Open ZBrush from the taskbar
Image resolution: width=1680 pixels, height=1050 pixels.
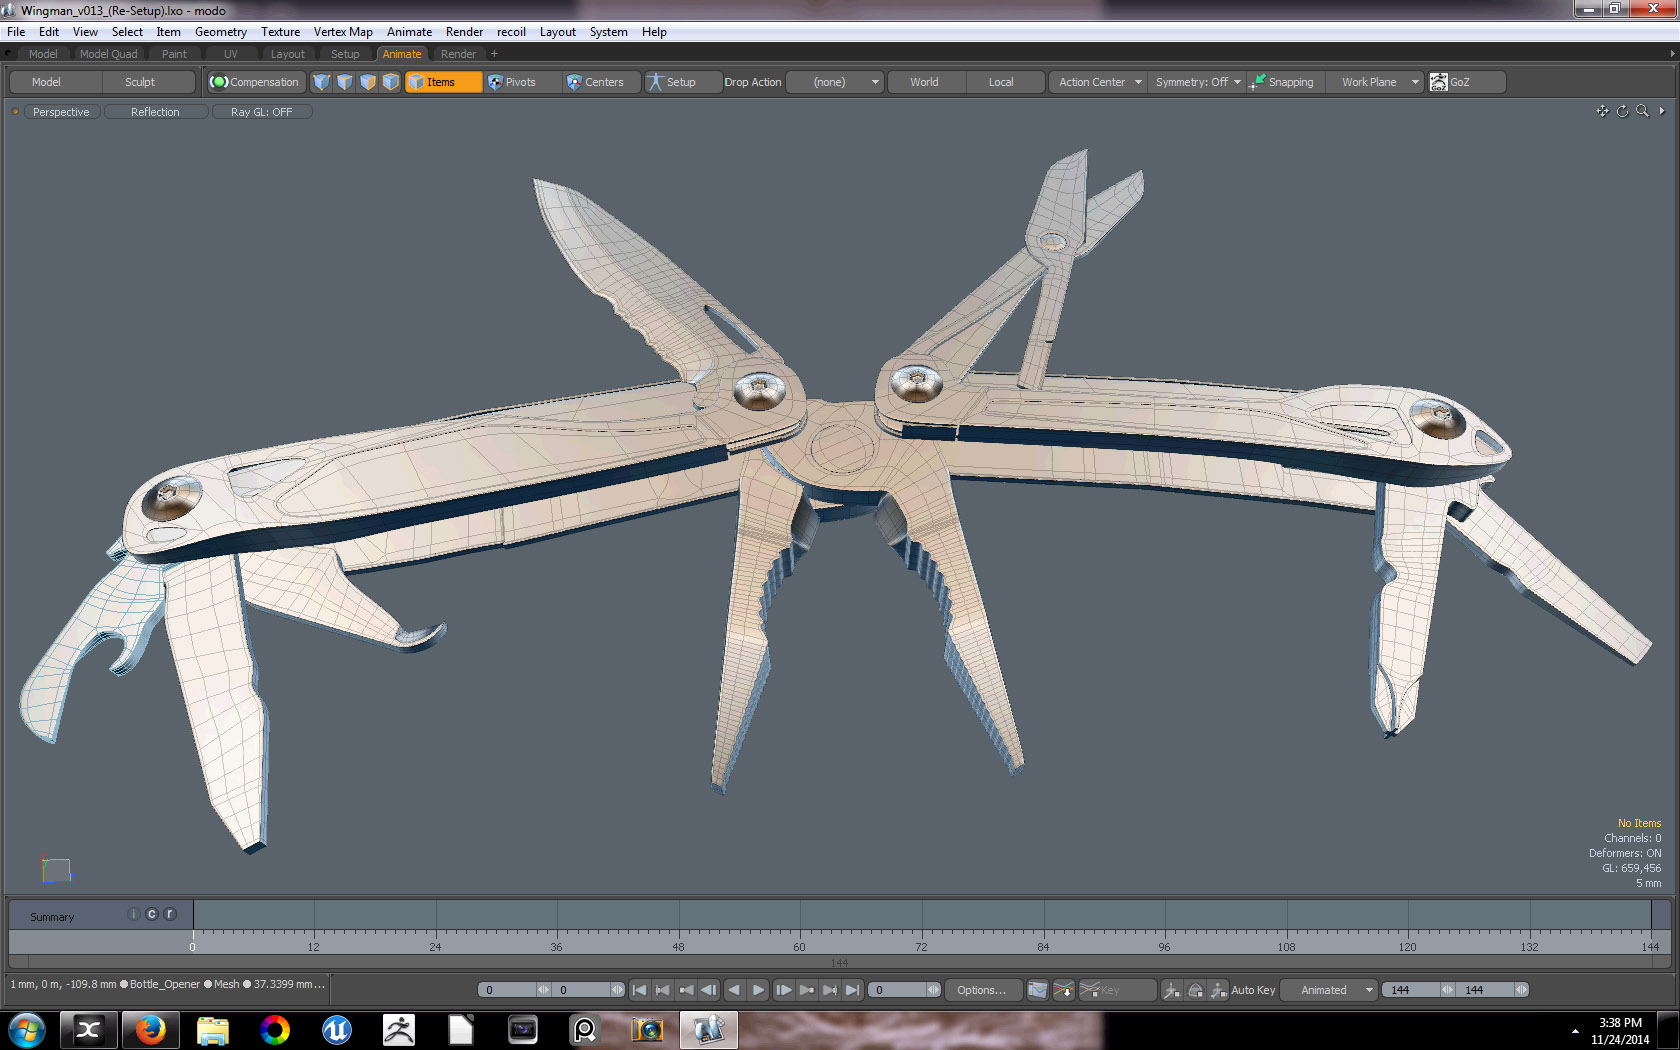[x=398, y=1029]
